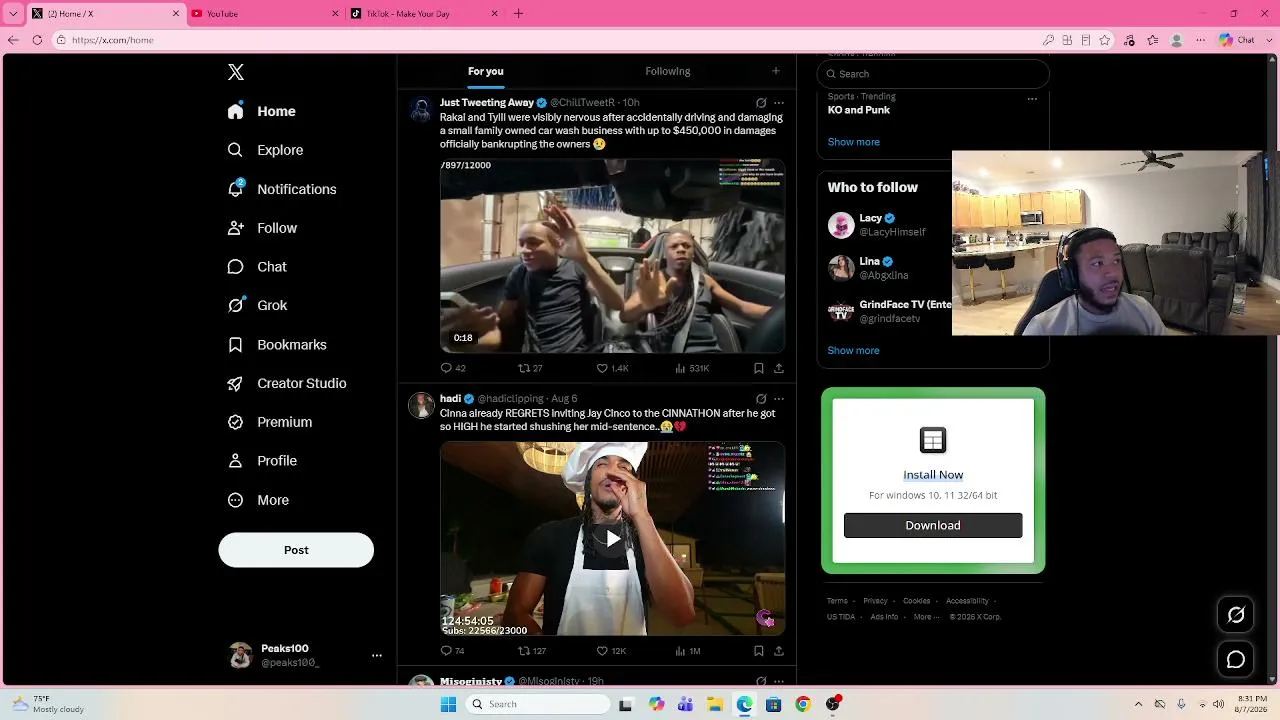
Task: Open the tab search dropdown
Action: pos(13,14)
